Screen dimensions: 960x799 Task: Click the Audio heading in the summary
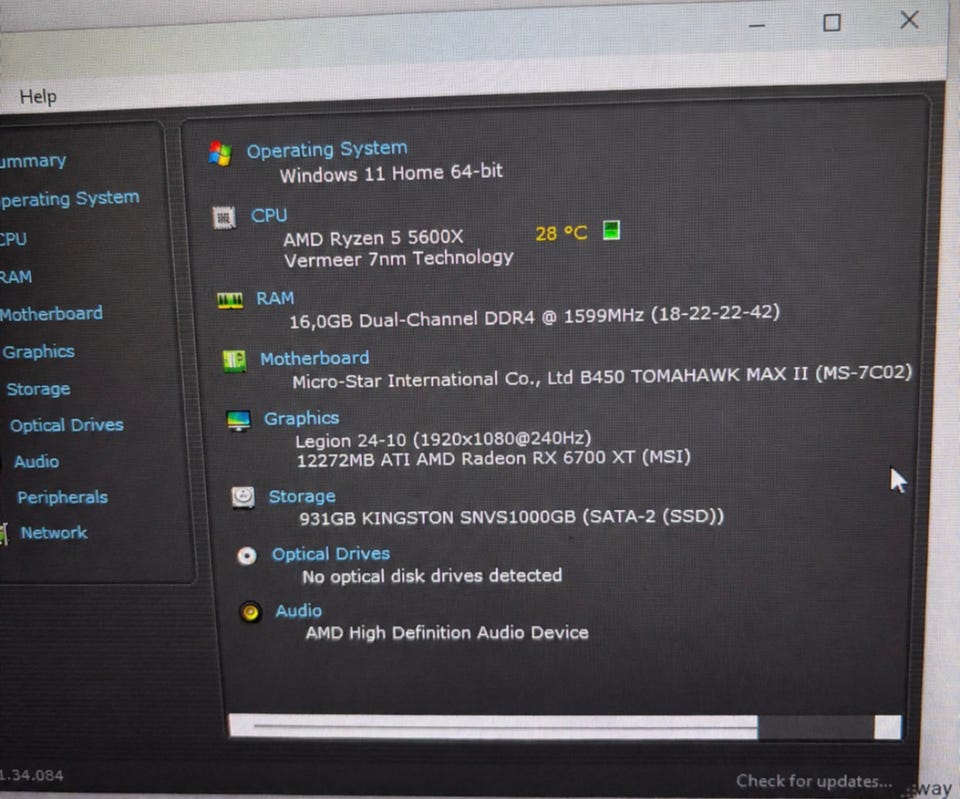(x=298, y=611)
